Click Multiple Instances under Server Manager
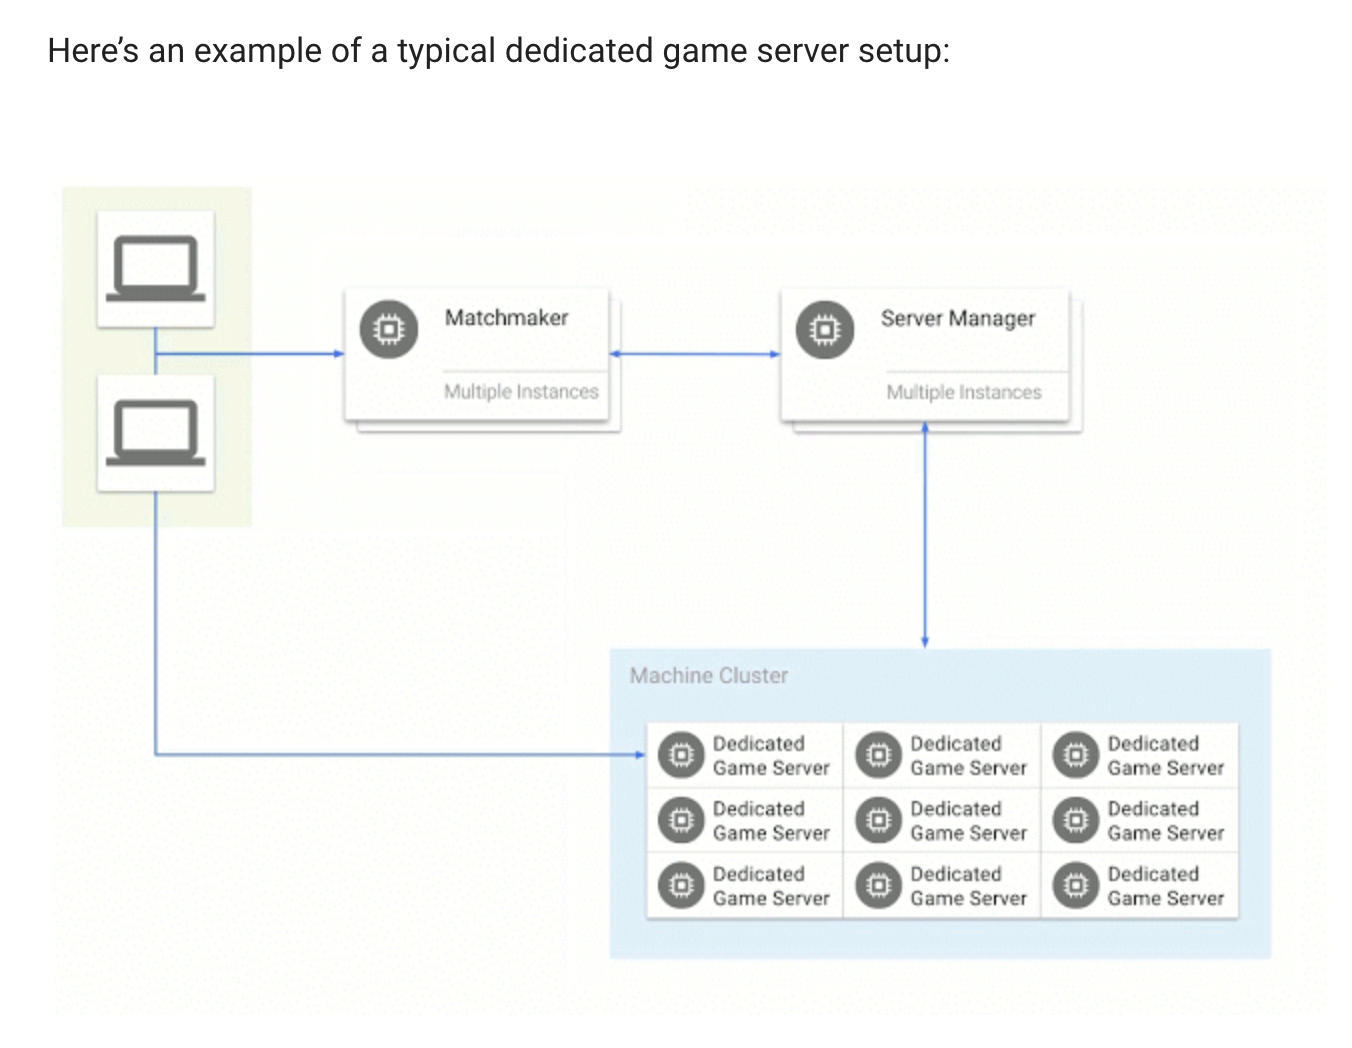This screenshot has height=1048, width=1352. click(x=964, y=392)
